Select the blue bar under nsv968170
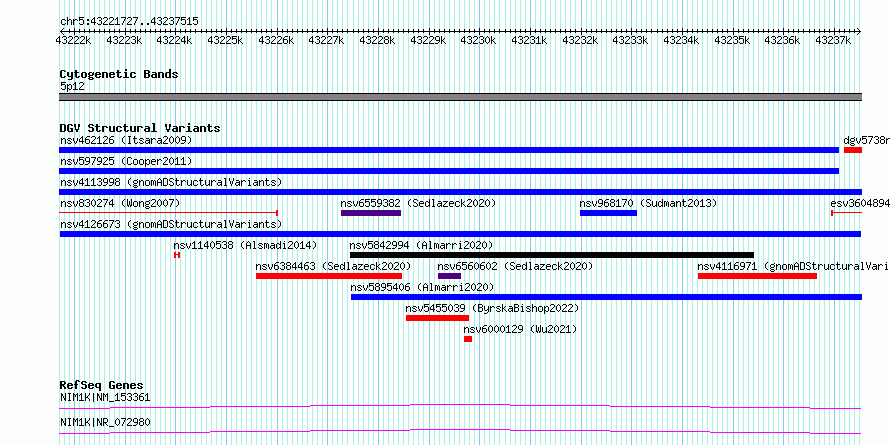The height and width of the screenshot is (445, 890). pos(608,213)
